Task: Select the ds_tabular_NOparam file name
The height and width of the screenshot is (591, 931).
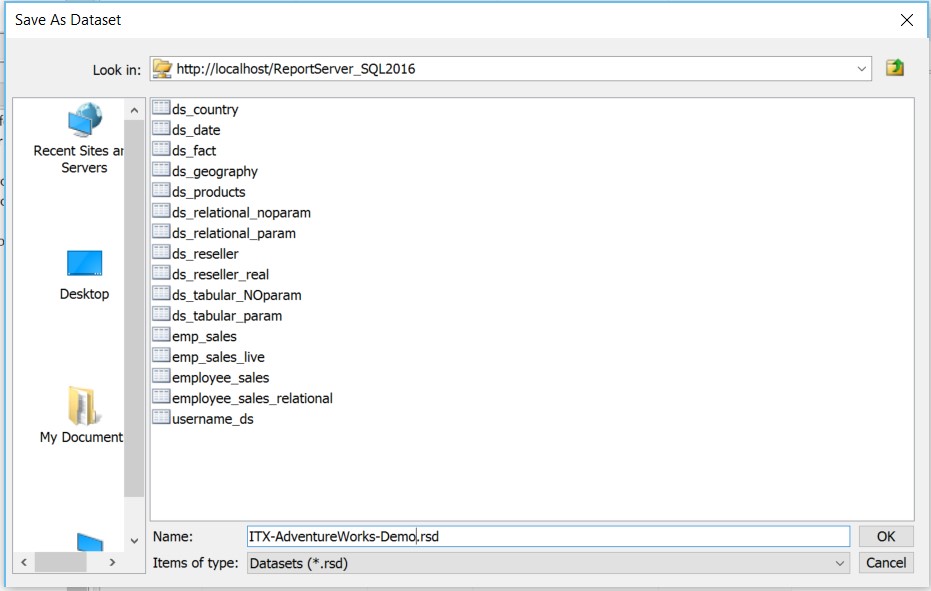Action: click(236, 295)
